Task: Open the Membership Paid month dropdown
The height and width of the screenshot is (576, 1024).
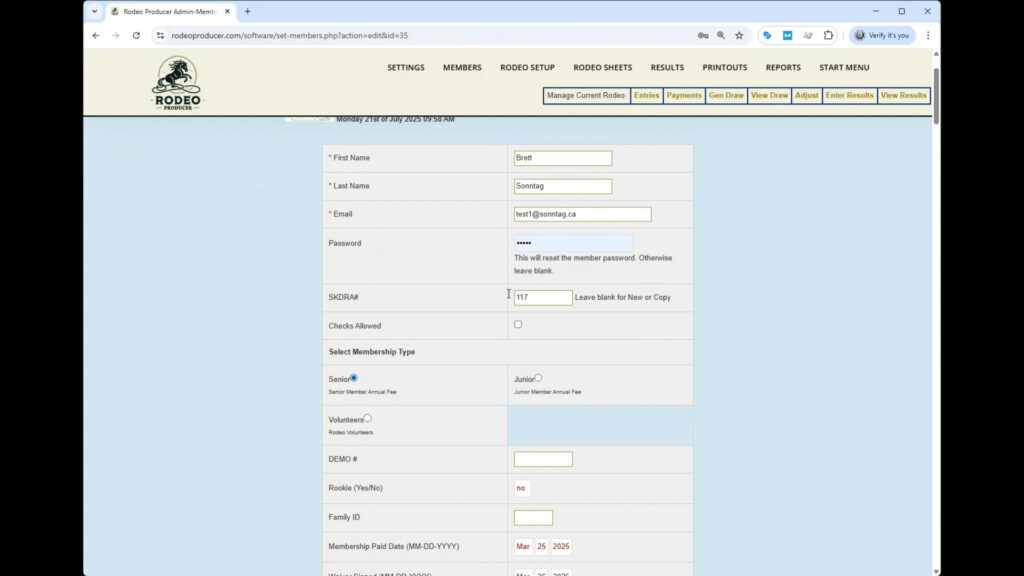Action: pyautogui.click(x=523, y=547)
